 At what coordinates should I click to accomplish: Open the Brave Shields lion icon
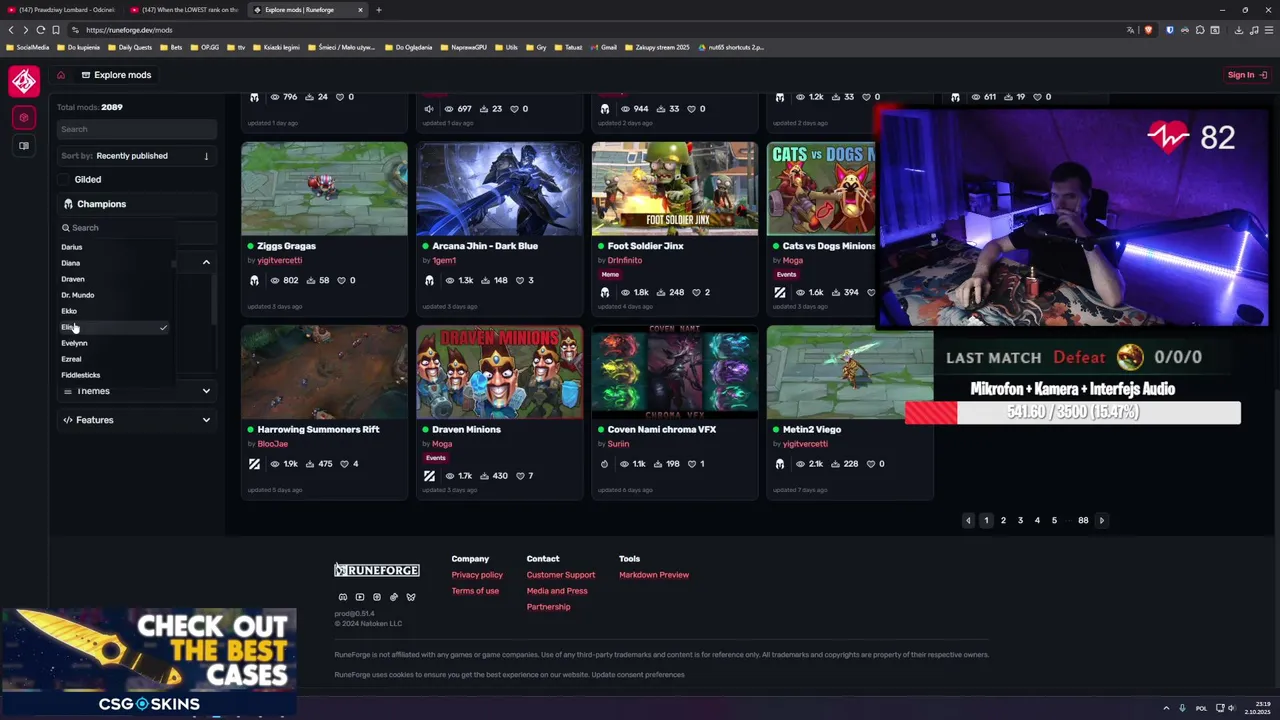[1148, 30]
